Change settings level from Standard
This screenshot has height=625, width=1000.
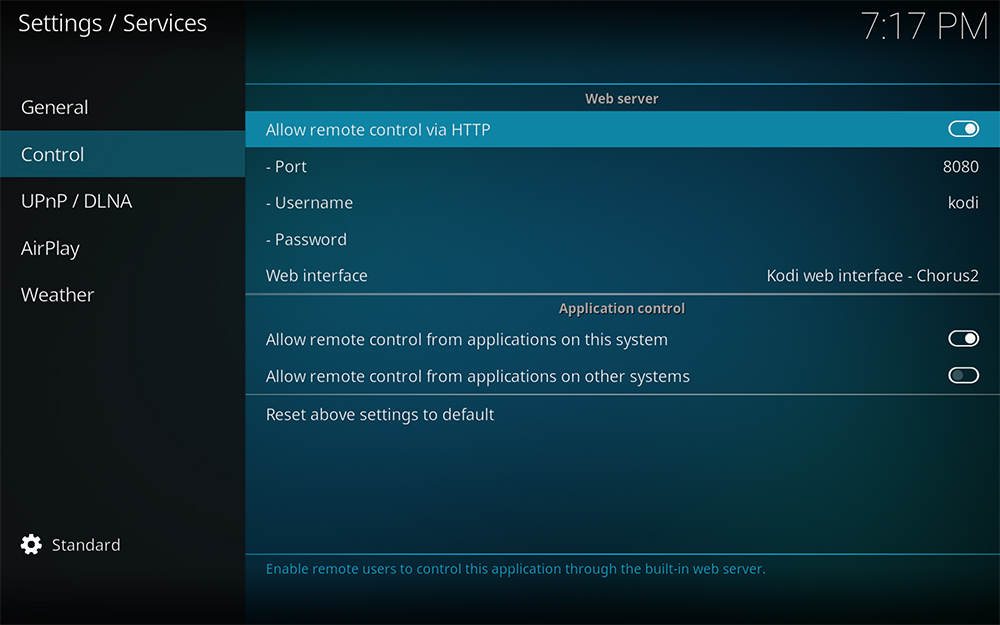pos(86,544)
